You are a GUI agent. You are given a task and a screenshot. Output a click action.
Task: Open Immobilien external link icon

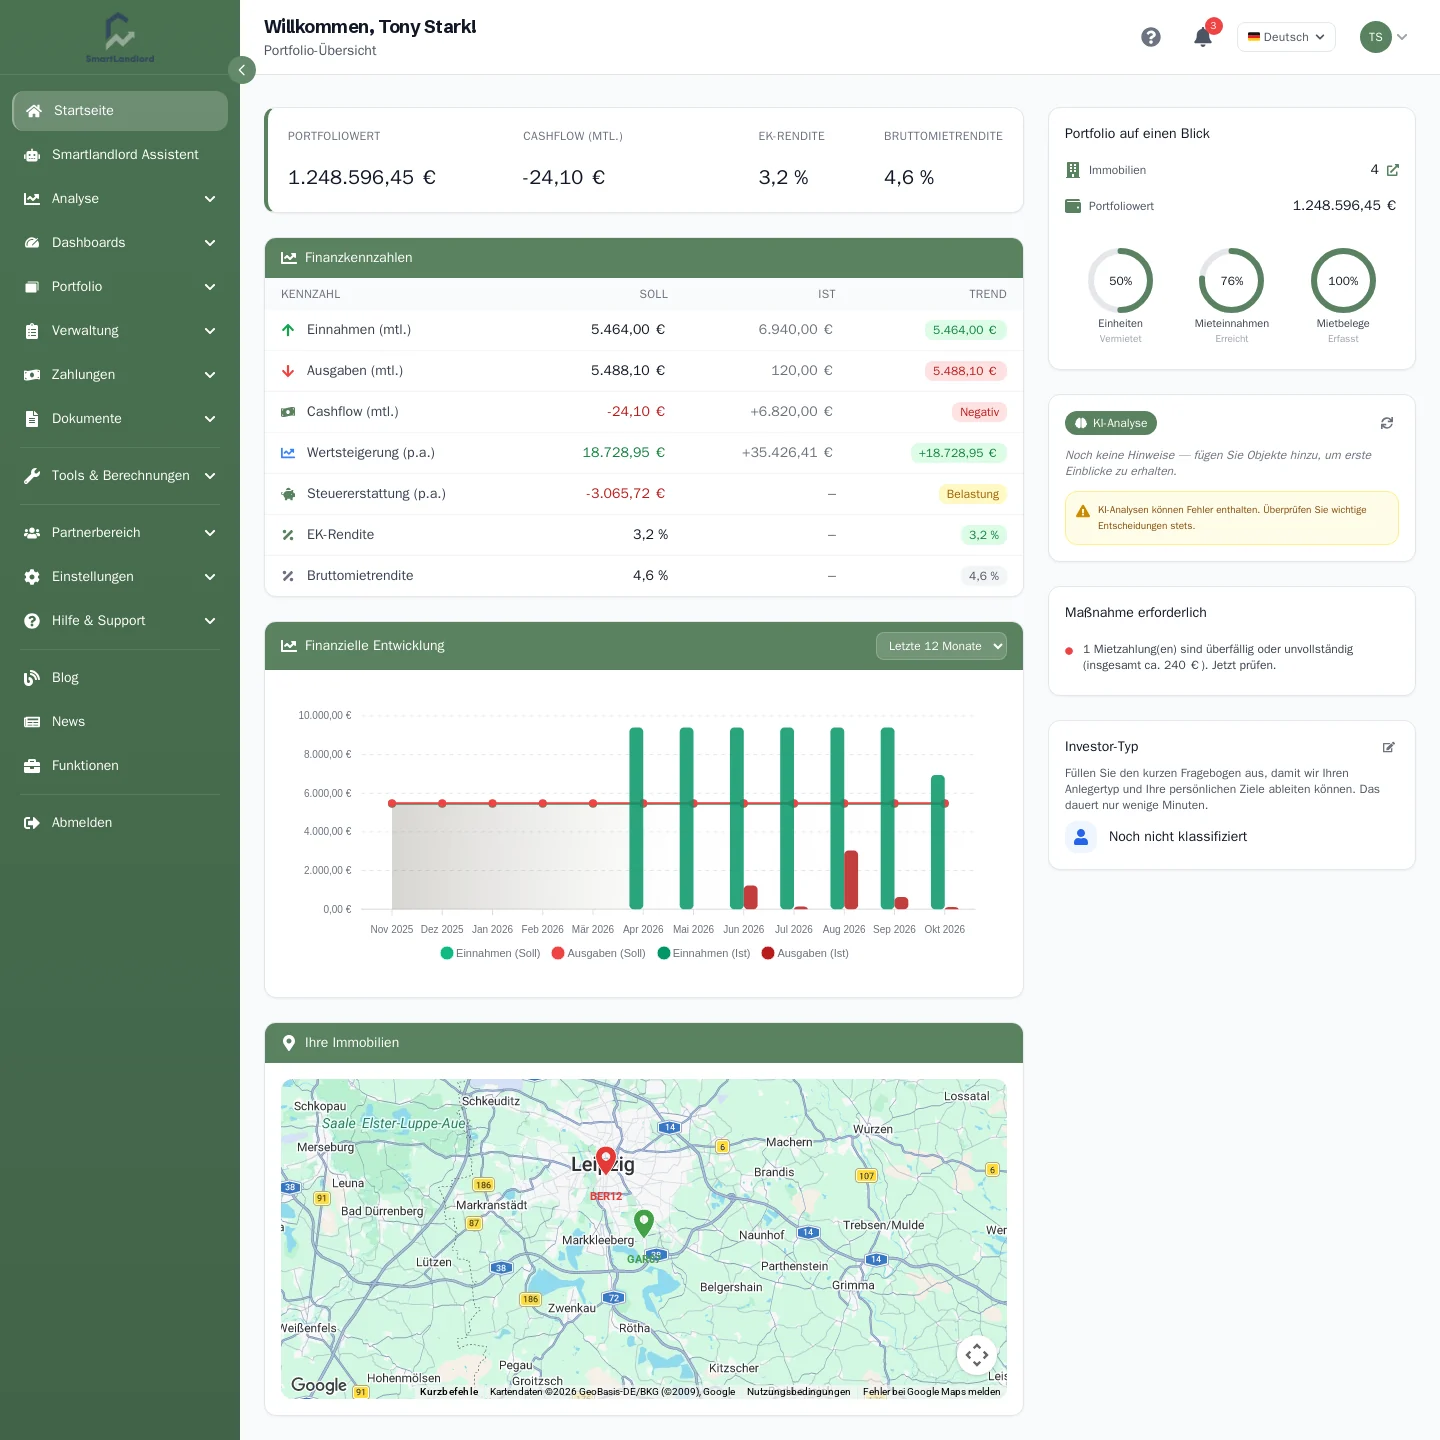coord(1393,170)
